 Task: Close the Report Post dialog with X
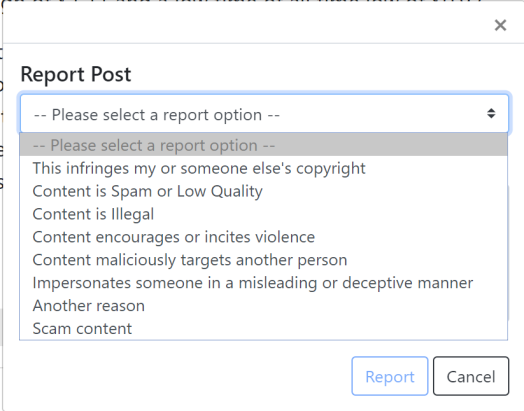click(x=500, y=25)
